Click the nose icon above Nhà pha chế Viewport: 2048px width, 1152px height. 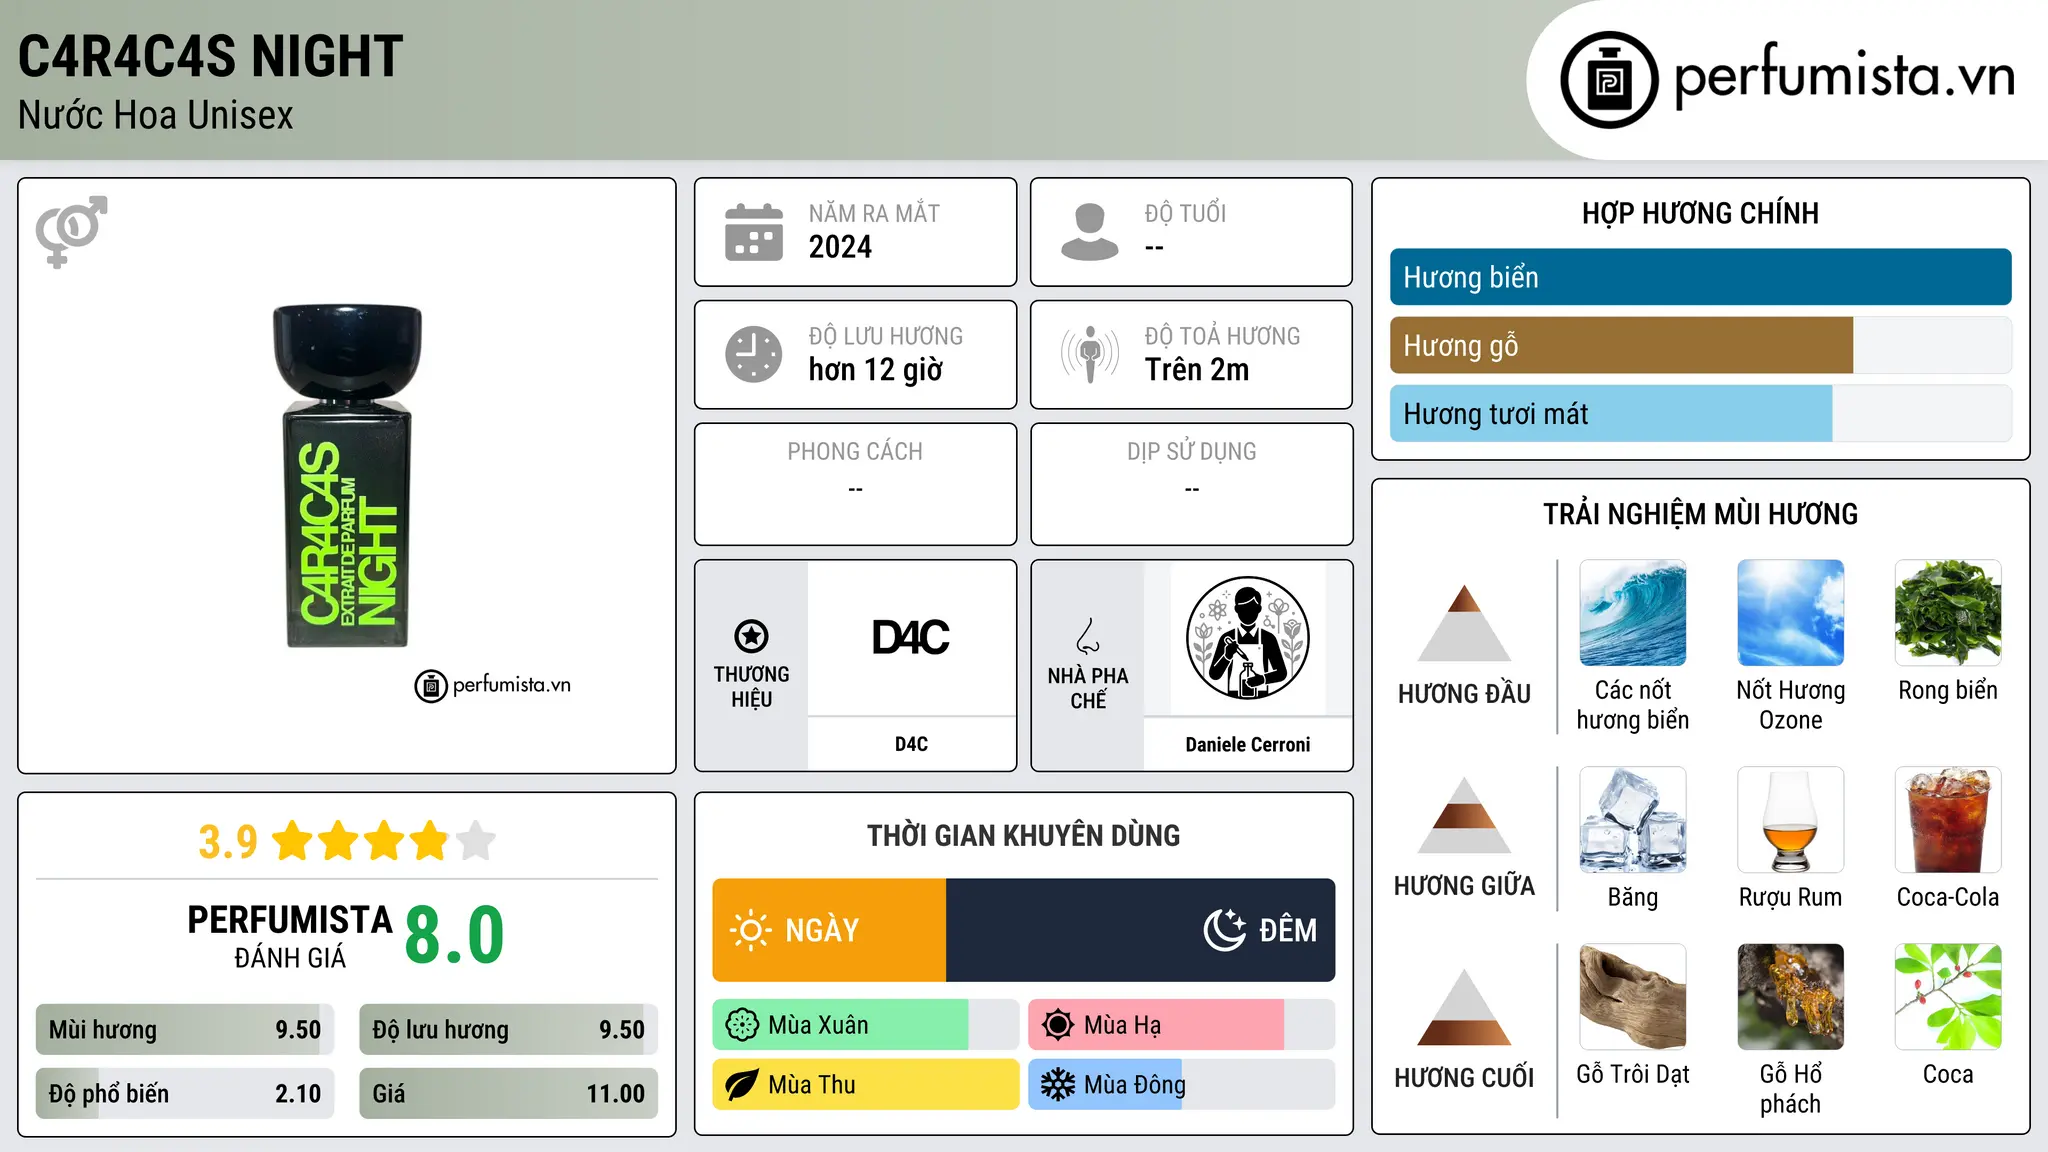(1088, 636)
